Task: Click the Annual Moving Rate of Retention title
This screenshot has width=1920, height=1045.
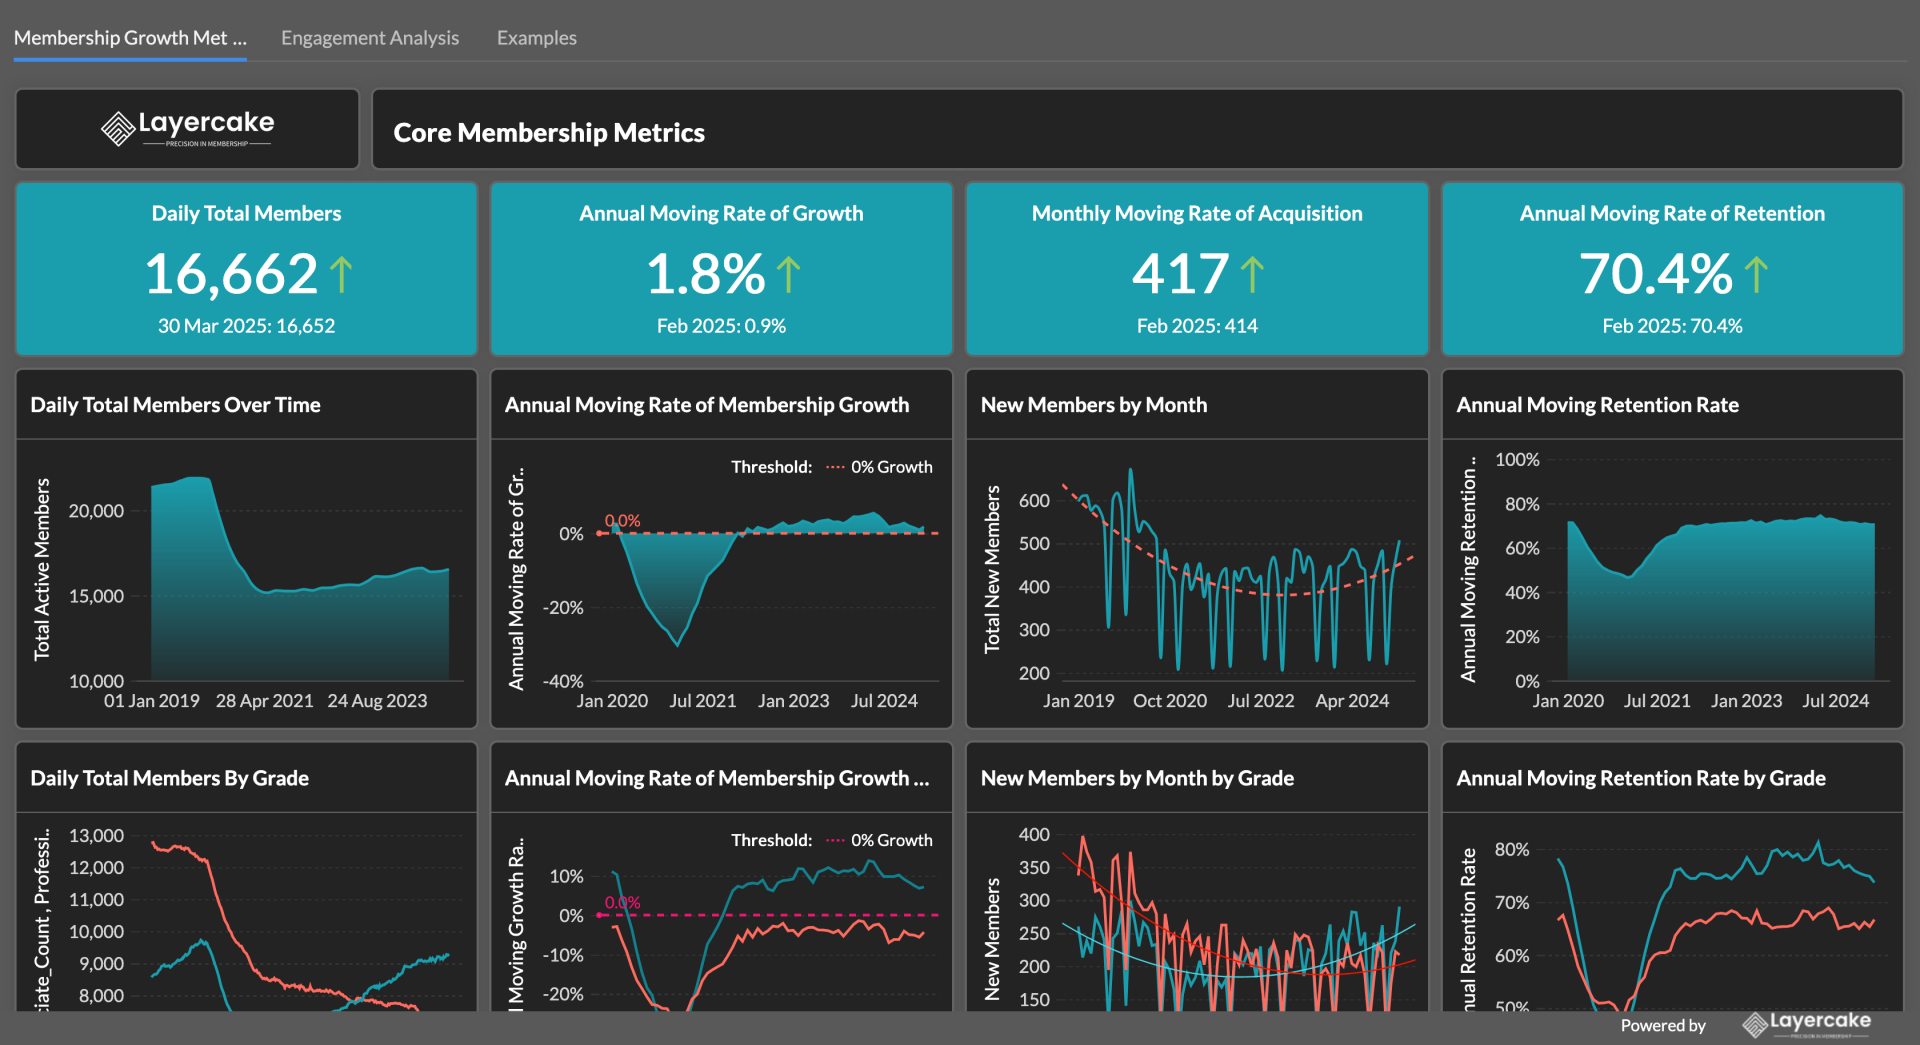Action: pos(1671,213)
